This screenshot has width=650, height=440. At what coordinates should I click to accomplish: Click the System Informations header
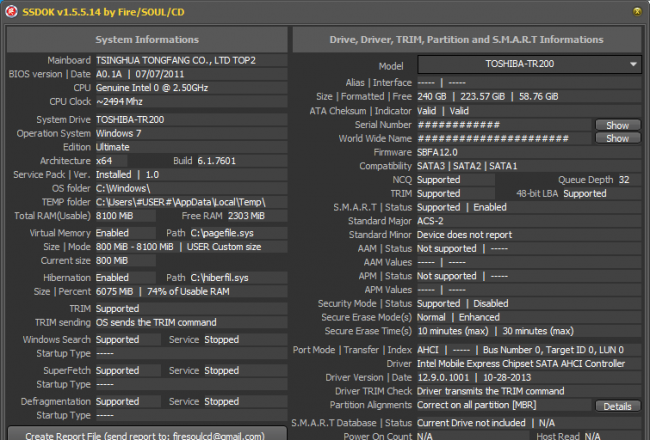tap(147, 39)
